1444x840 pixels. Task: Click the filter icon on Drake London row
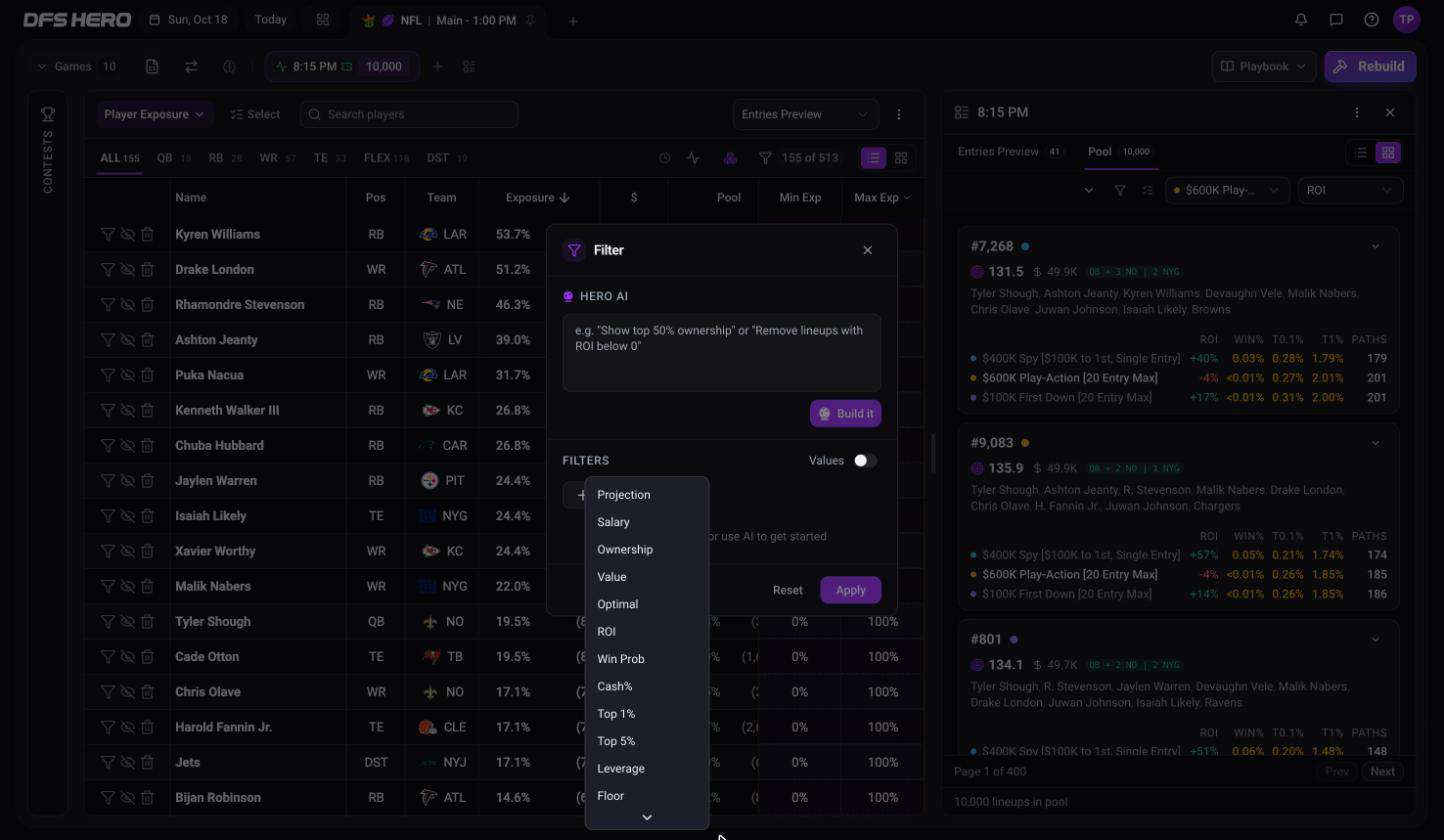click(107, 269)
